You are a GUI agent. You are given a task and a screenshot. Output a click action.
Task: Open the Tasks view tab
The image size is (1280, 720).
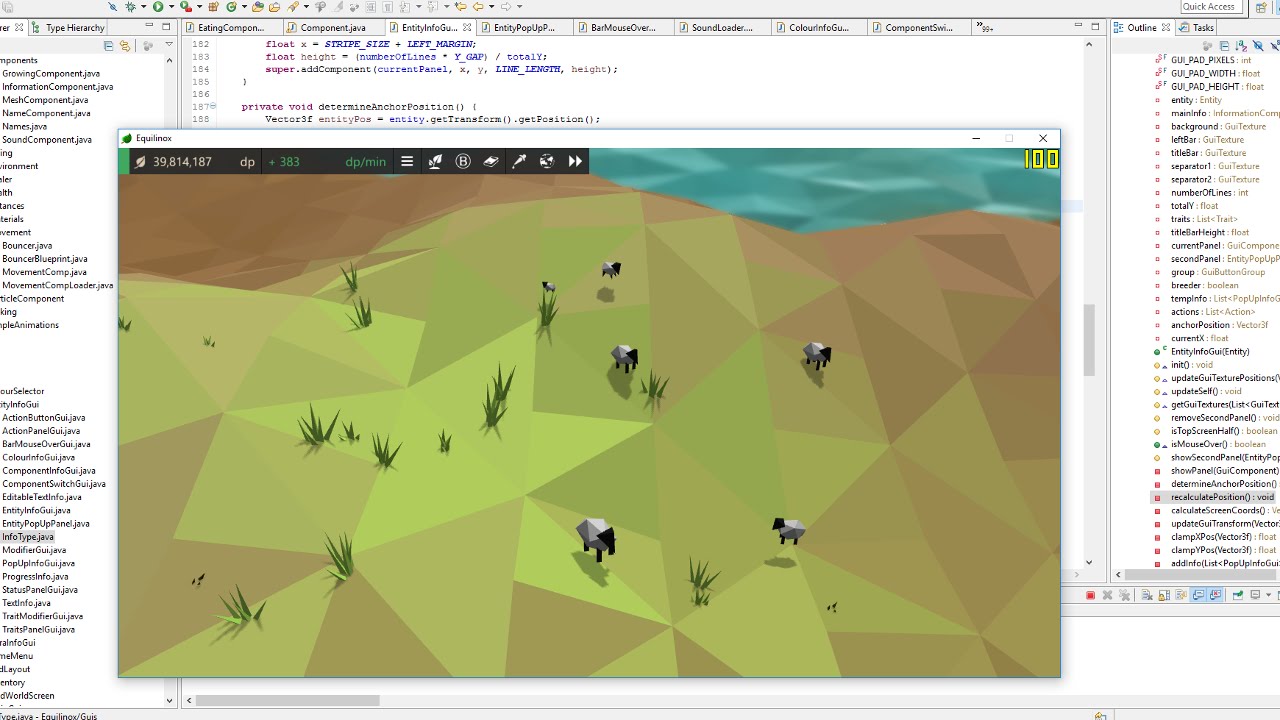pyautogui.click(x=1195, y=27)
